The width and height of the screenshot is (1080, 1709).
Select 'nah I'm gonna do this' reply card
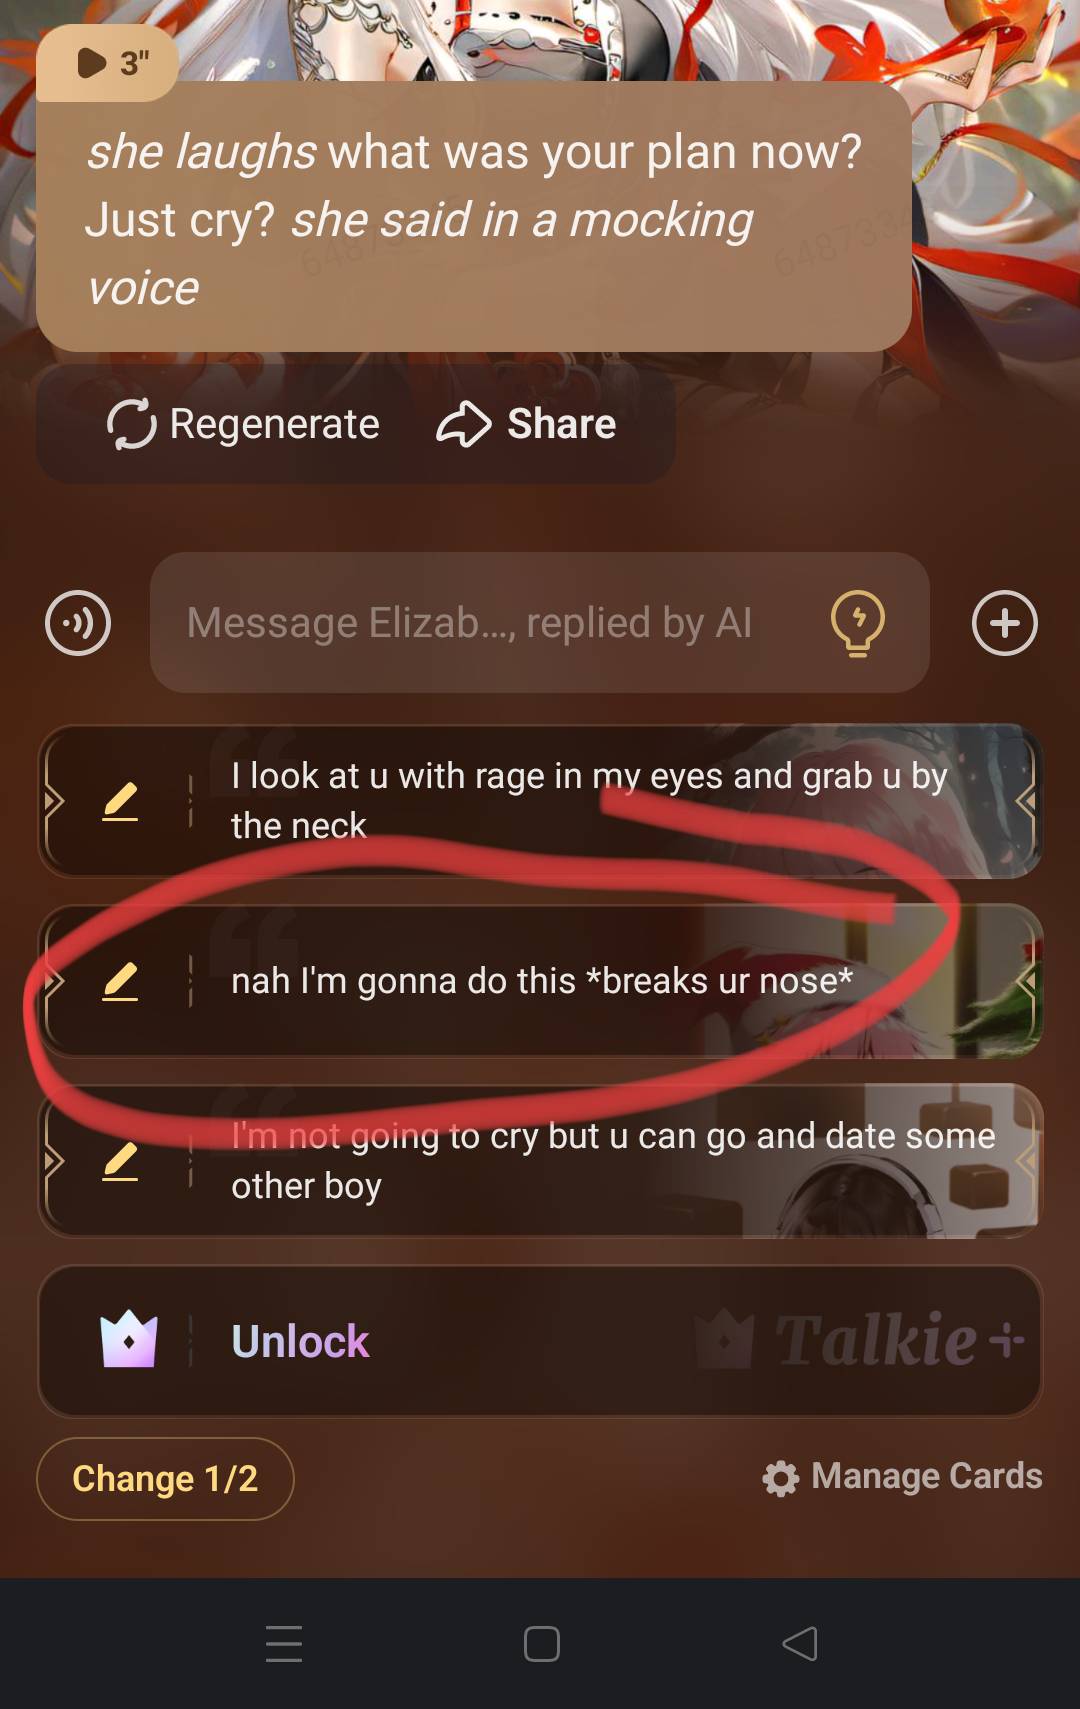(x=540, y=981)
